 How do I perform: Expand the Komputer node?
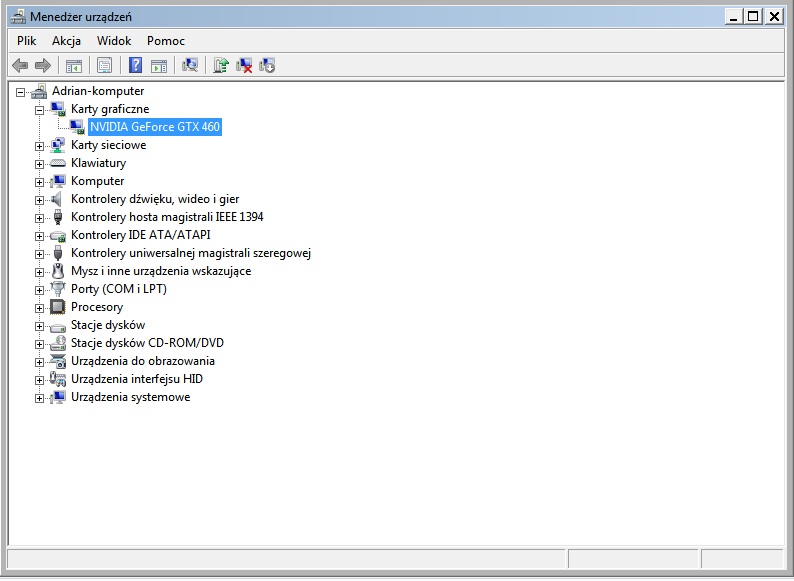(x=39, y=182)
